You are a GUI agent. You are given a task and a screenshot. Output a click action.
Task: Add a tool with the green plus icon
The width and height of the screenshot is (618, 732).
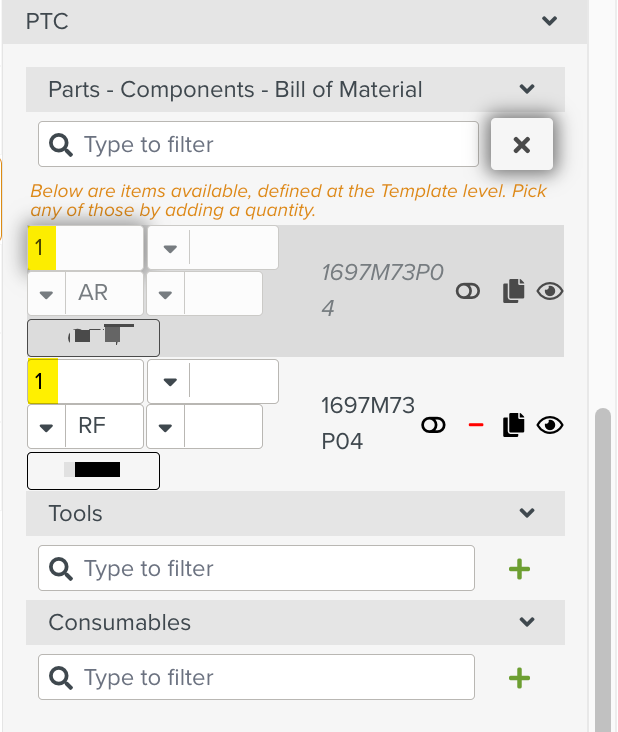(x=519, y=569)
